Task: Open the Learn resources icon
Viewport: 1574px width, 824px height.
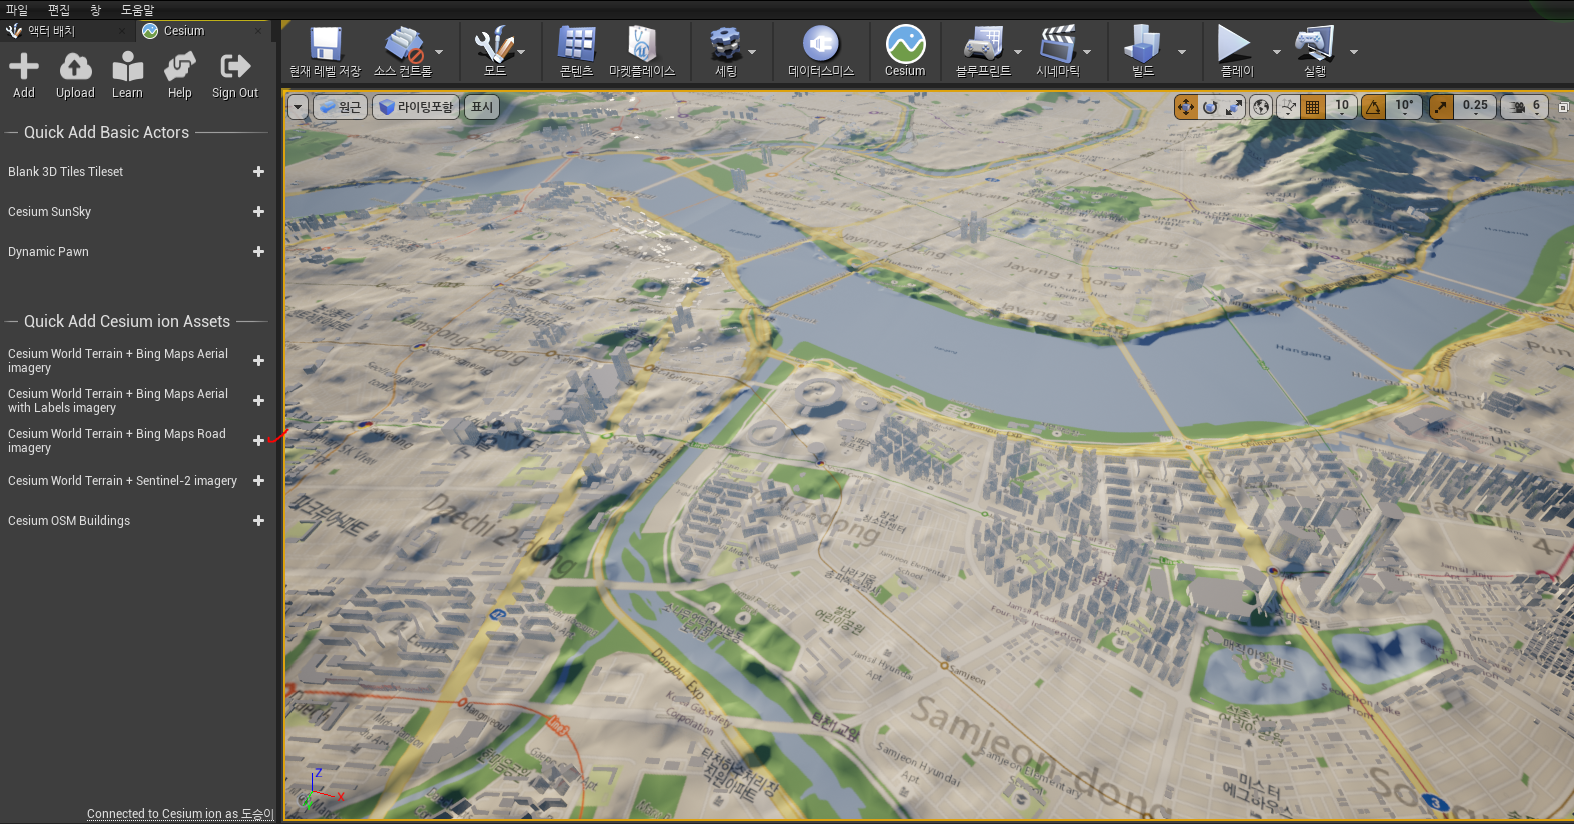Action: click(x=127, y=75)
